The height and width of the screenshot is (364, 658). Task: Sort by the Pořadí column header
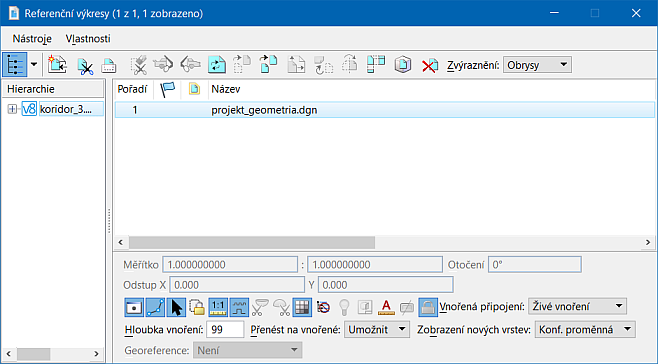coord(132,89)
